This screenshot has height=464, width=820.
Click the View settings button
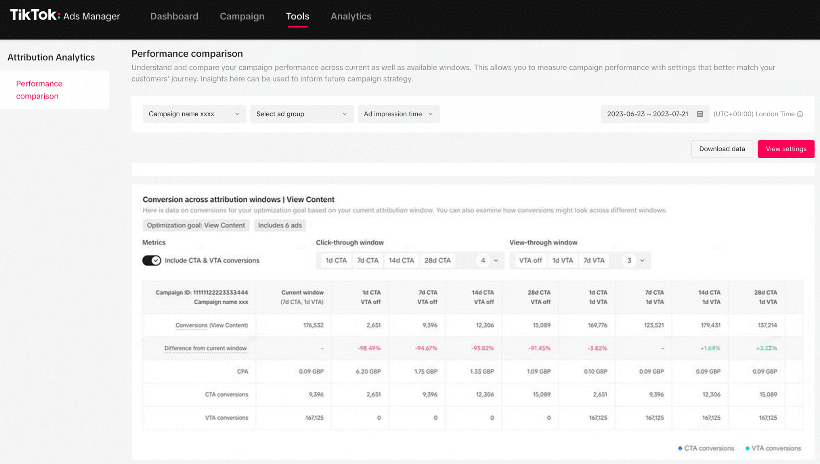(x=785, y=148)
